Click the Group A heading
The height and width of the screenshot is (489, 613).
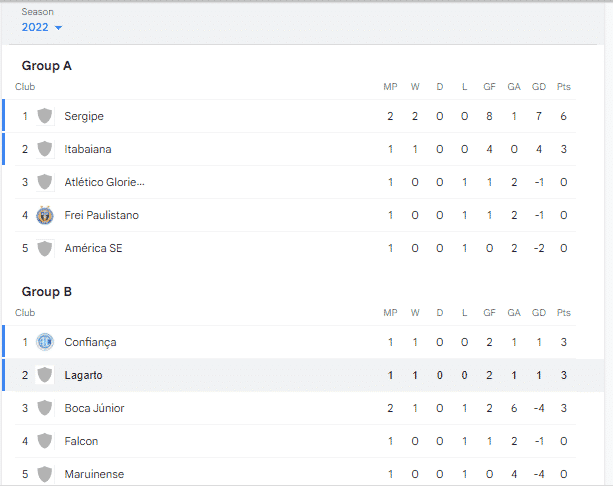[47, 66]
